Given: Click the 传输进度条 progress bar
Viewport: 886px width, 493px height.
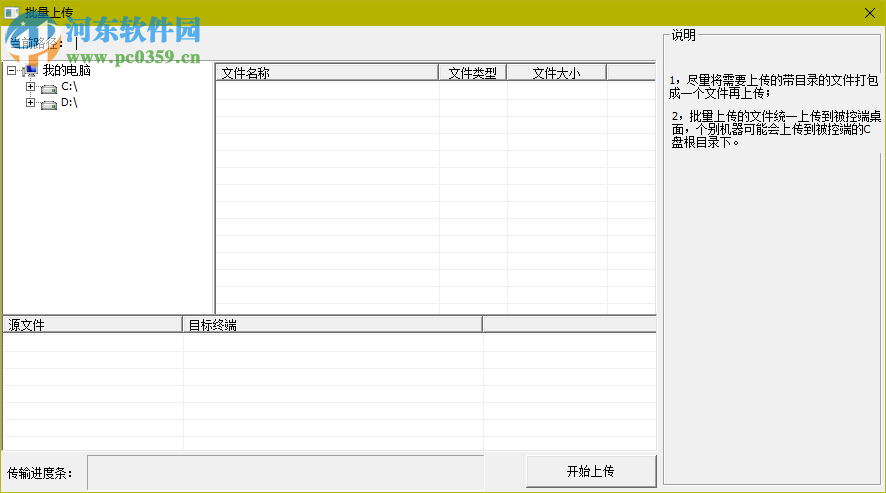Looking at the screenshot, I should (286, 473).
